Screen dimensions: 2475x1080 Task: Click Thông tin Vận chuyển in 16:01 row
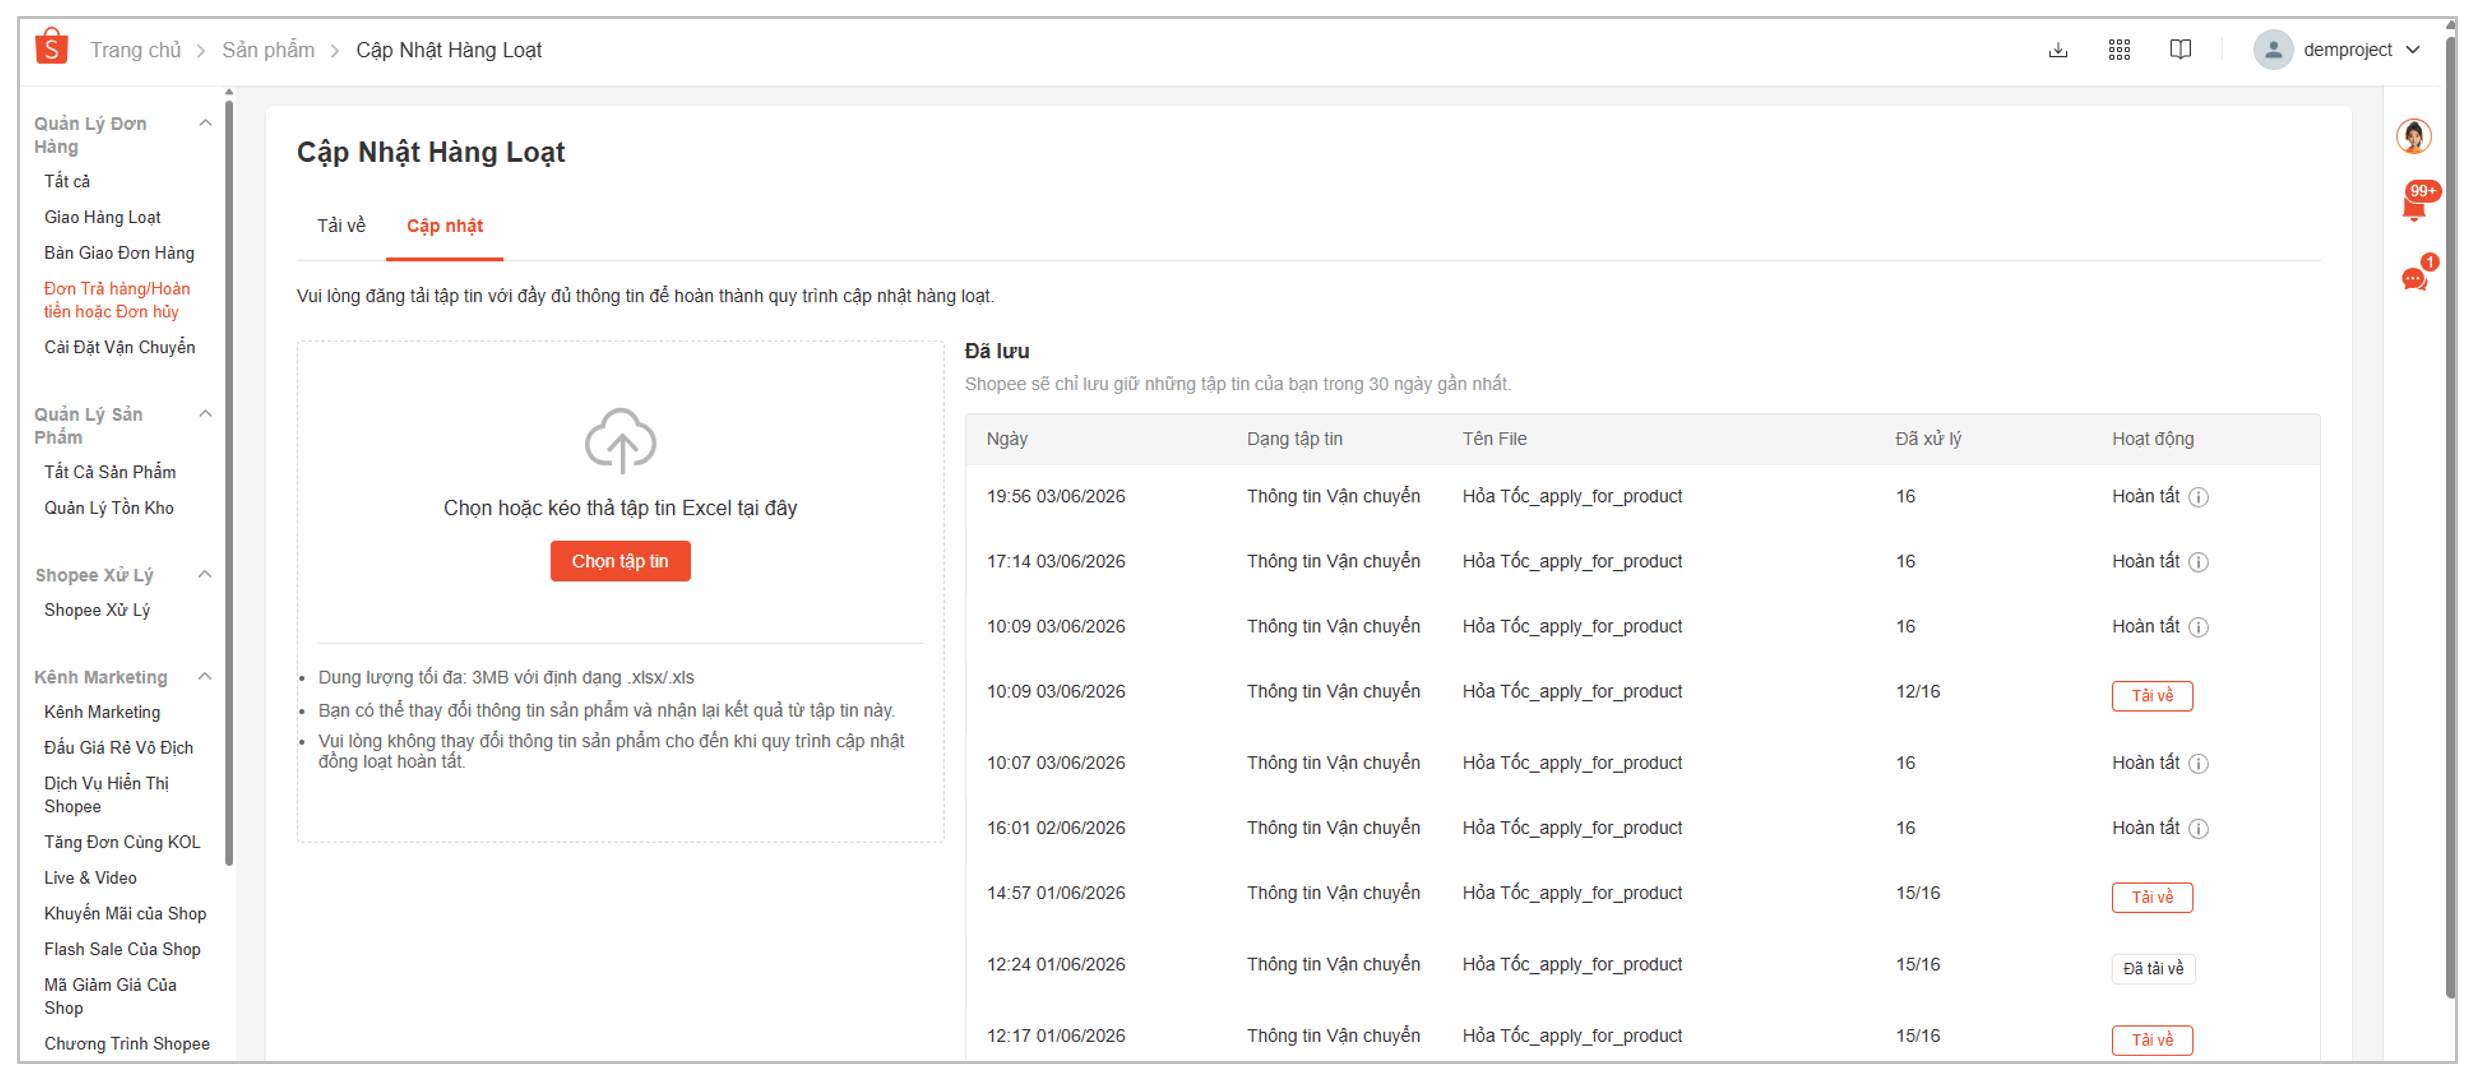(x=1333, y=827)
